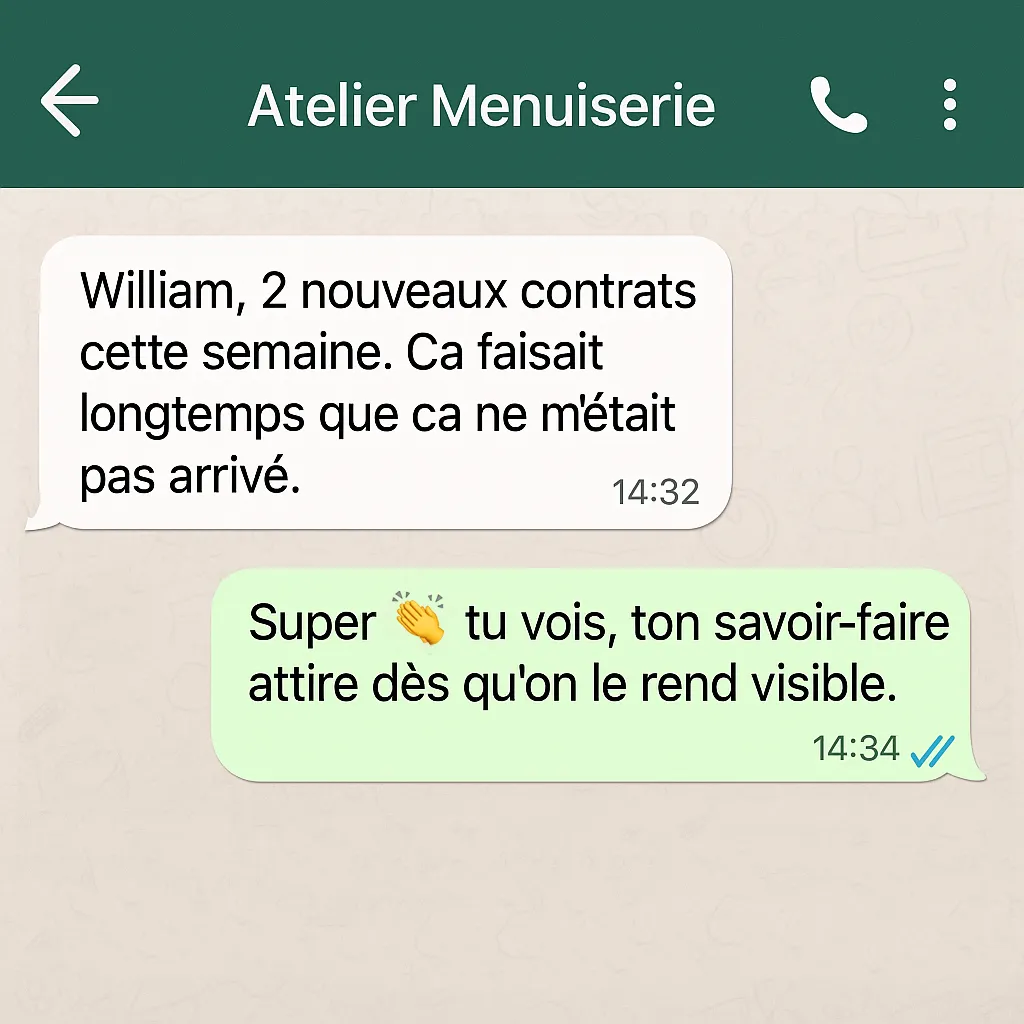Screen dimensions: 1024x1024
Task: Tap the clapping hands emoji
Action: point(420,618)
